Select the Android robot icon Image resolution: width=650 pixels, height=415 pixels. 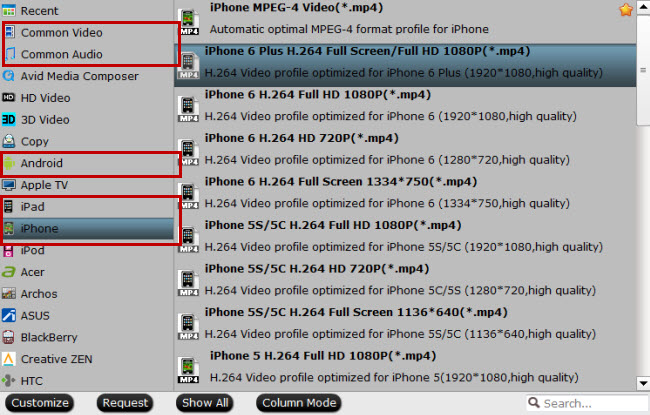[x=9, y=163]
